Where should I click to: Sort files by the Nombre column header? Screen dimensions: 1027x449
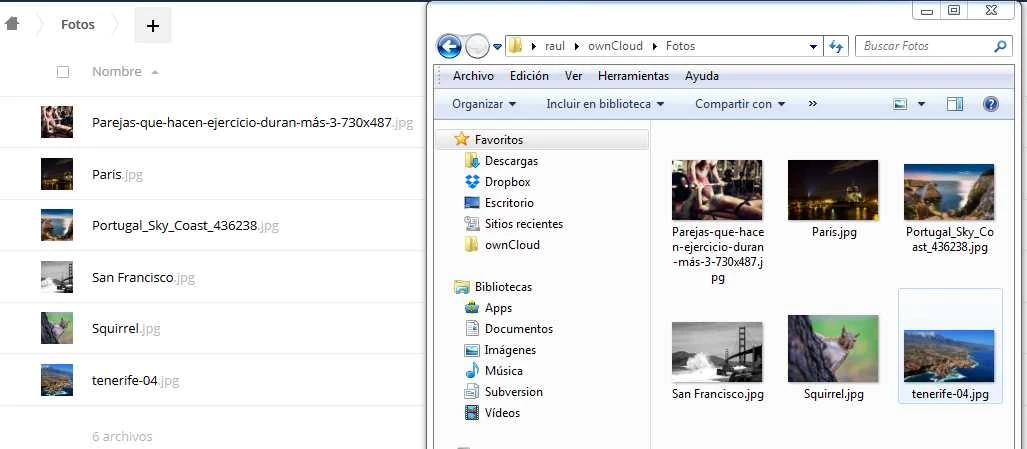pyautogui.click(x=117, y=71)
